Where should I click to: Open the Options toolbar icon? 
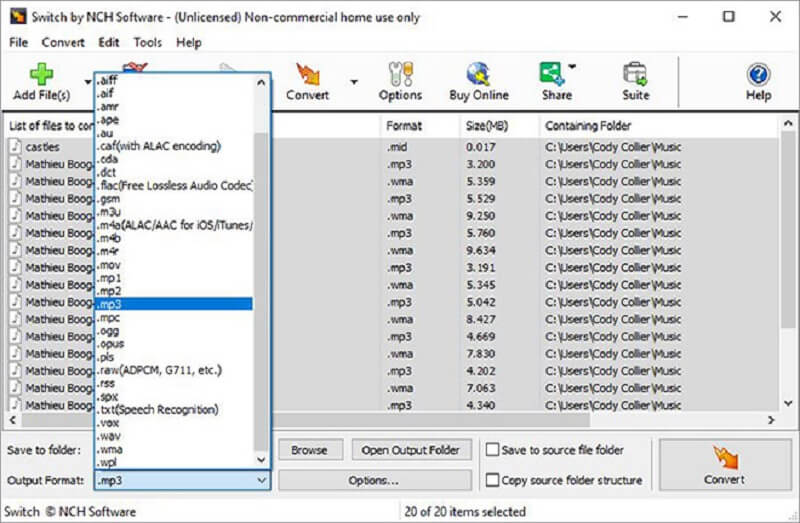400,76
